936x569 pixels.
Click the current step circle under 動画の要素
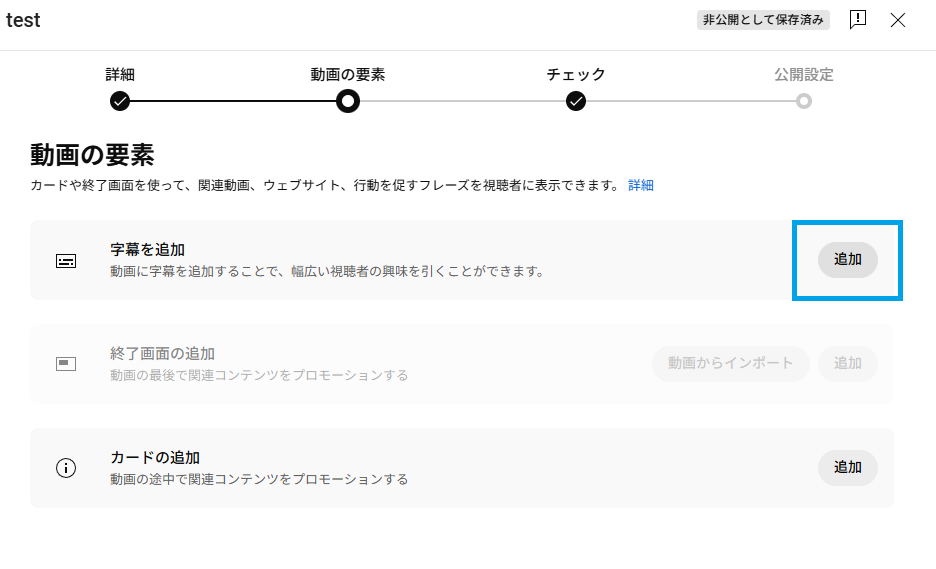click(348, 101)
